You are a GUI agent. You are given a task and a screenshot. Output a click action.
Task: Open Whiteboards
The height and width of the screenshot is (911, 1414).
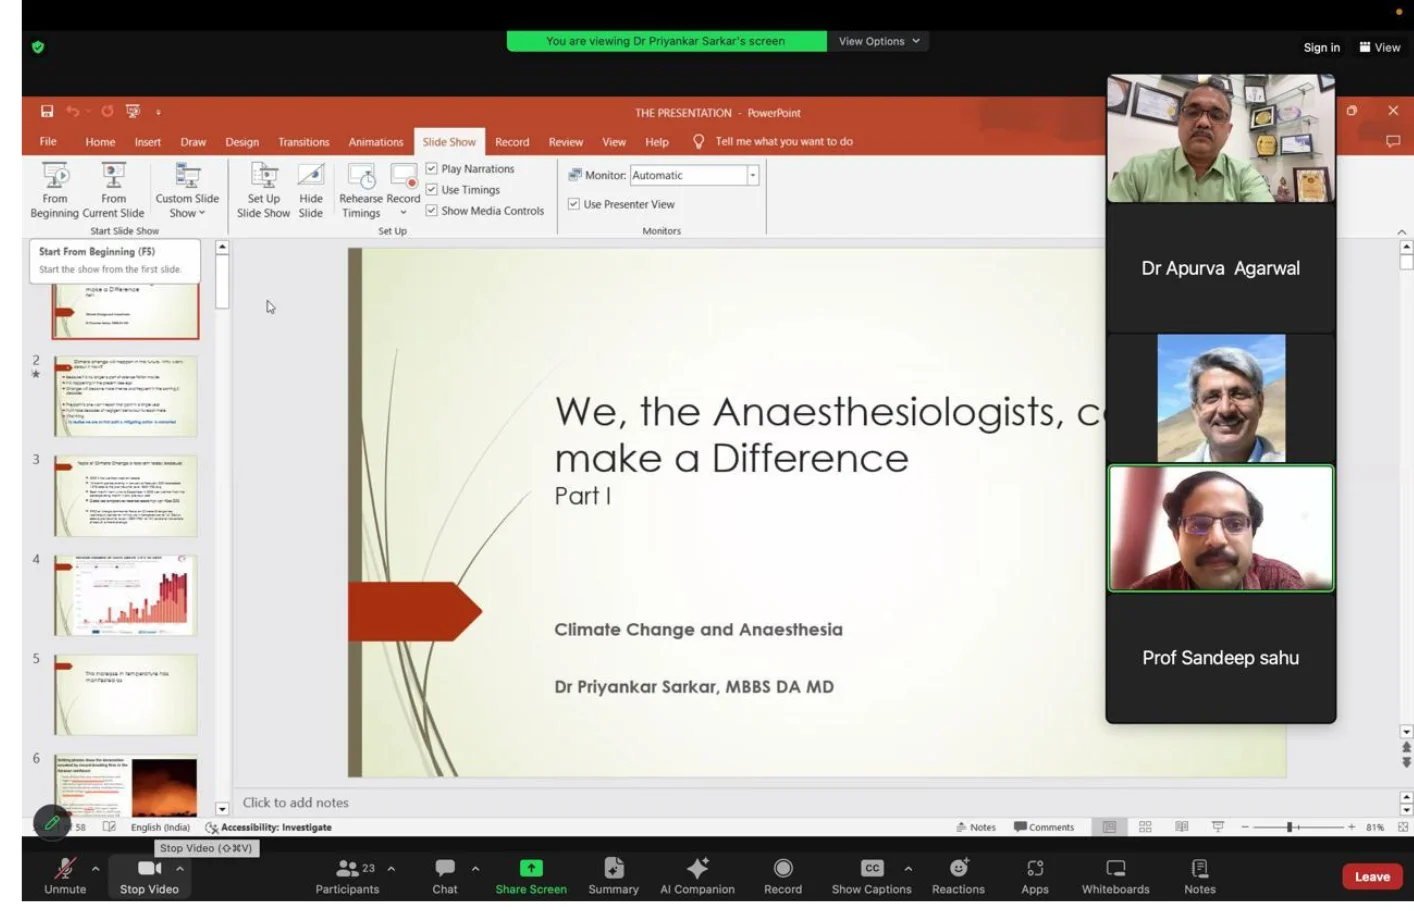coord(1115,875)
